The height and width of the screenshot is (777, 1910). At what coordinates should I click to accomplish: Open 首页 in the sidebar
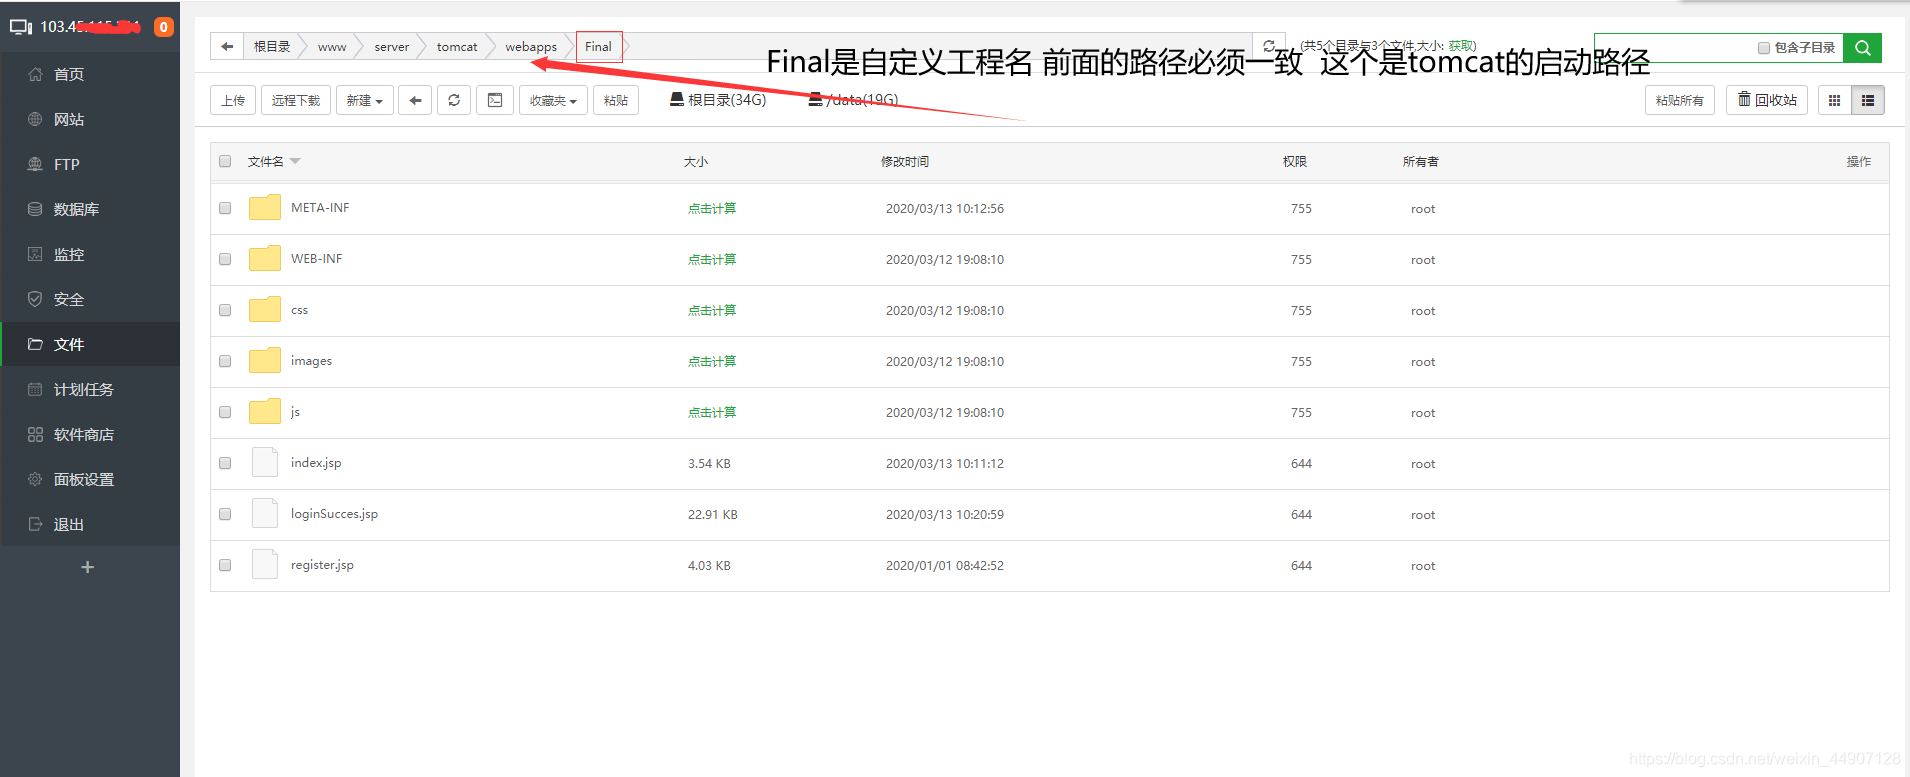(x=90, y=74)
